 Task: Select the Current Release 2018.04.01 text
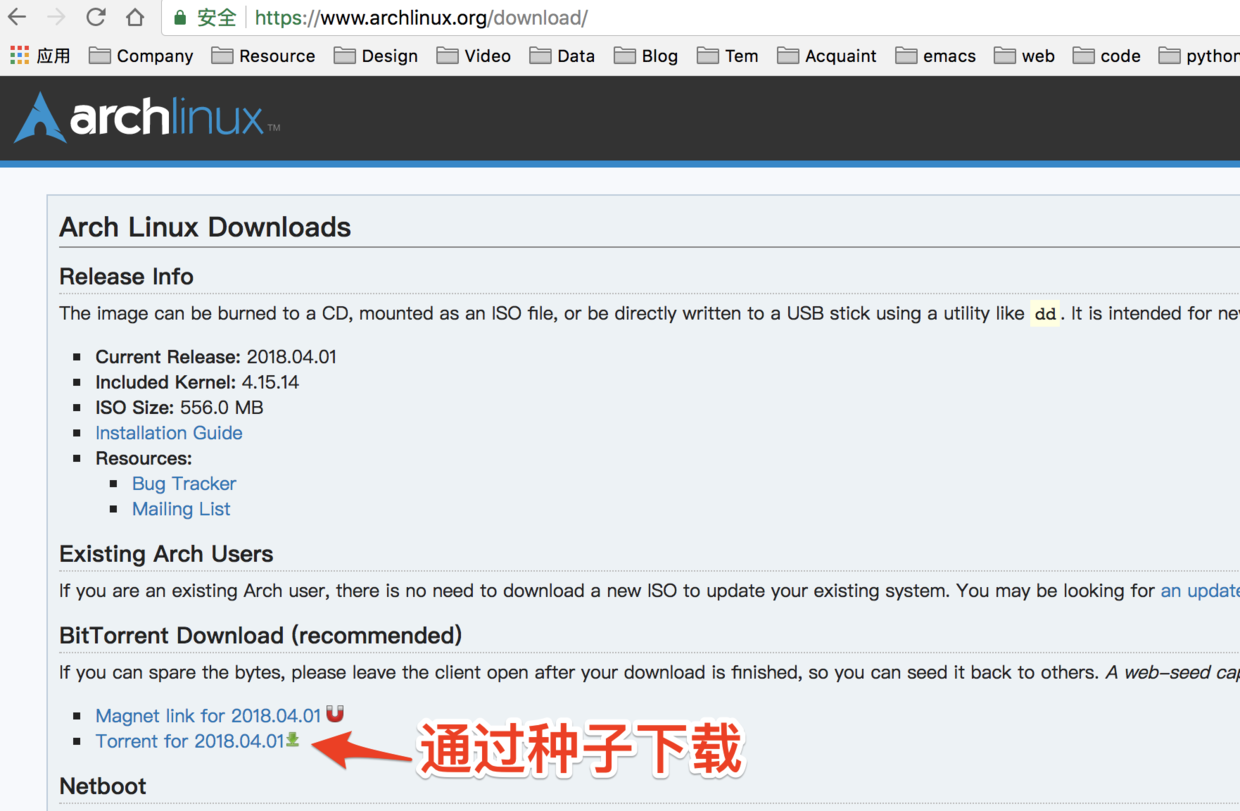tap(216, 357)
